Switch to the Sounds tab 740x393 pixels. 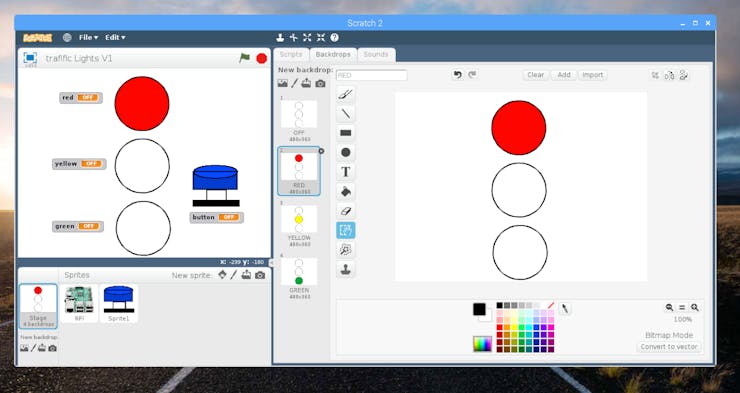click(x=376, y=55)
